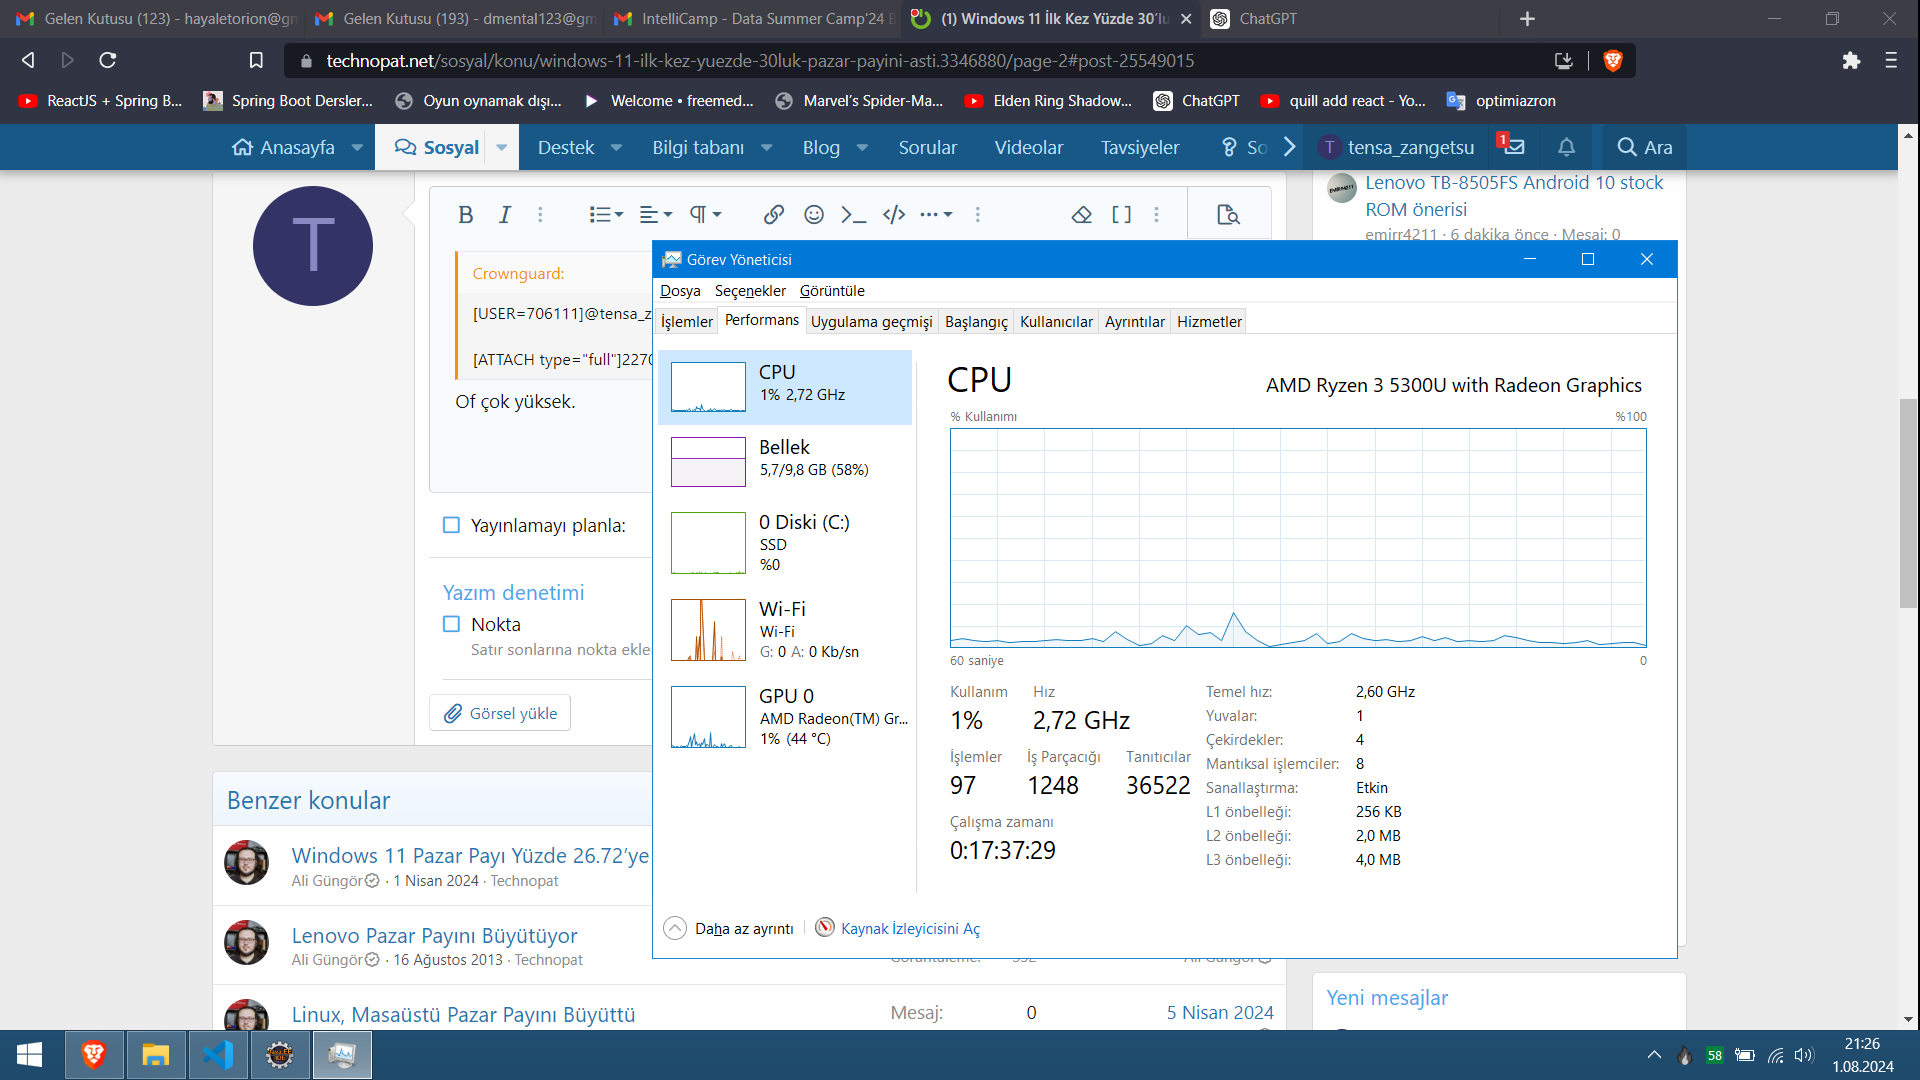This screenshot has width=1920, height=1080.
Task: Click the Görsel yükle button
Action: coord(501,713)
